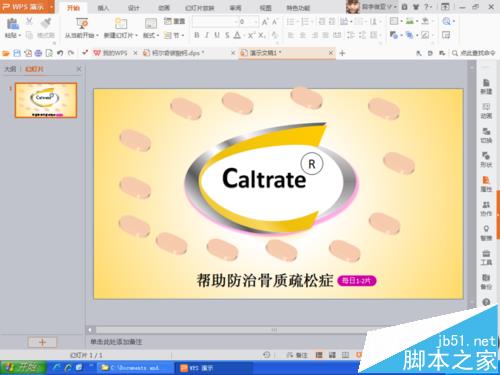
Task: Click the Find magnifier icon in ribbon
Action: pos(447,22)
